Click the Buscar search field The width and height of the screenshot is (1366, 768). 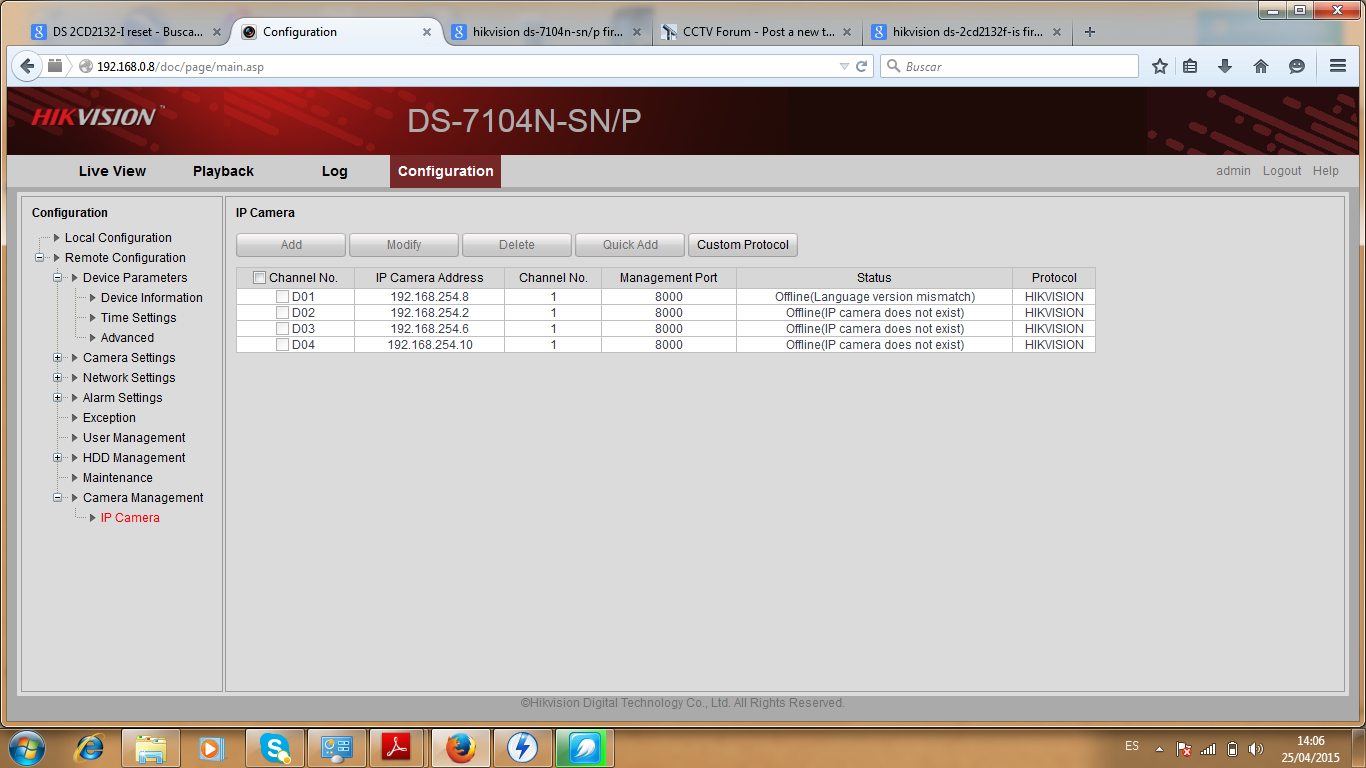coord(1010,66)
